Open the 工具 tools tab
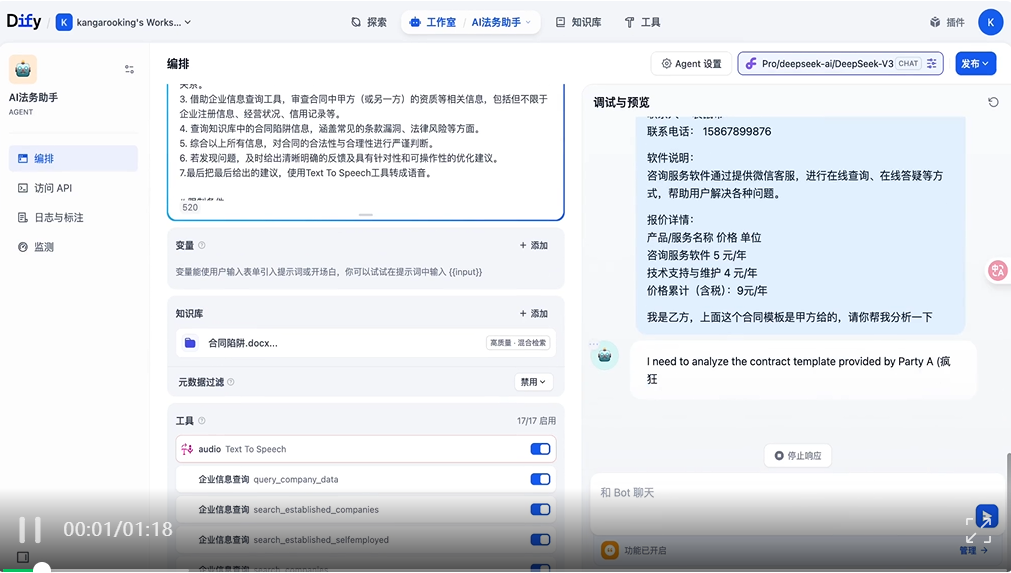The width and height of the screenshot is (1011, 573). pos(642,22)
